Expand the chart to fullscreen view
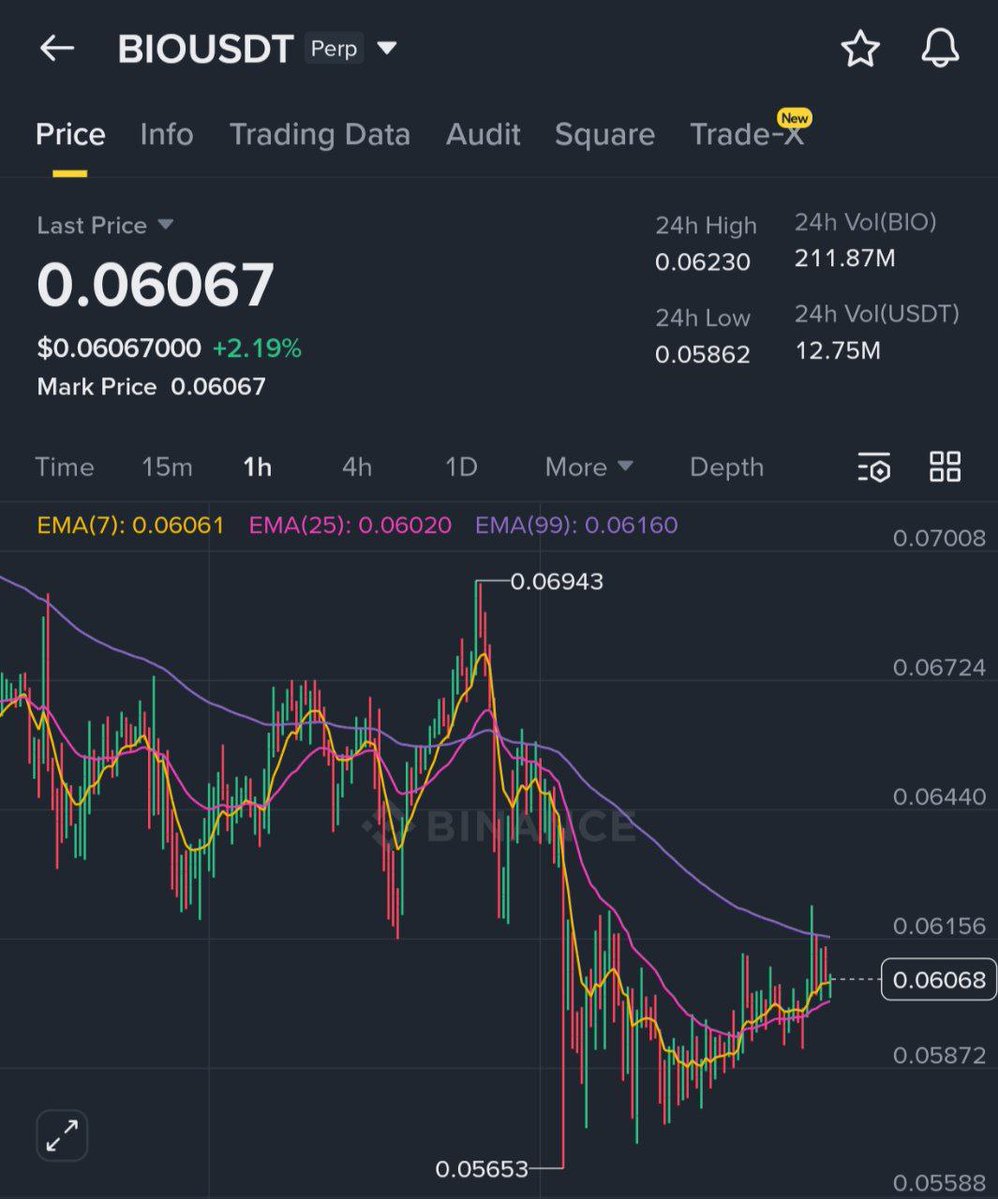Image resolution: width=998 pixels, height=1199 pixels. coord(60,1135)
